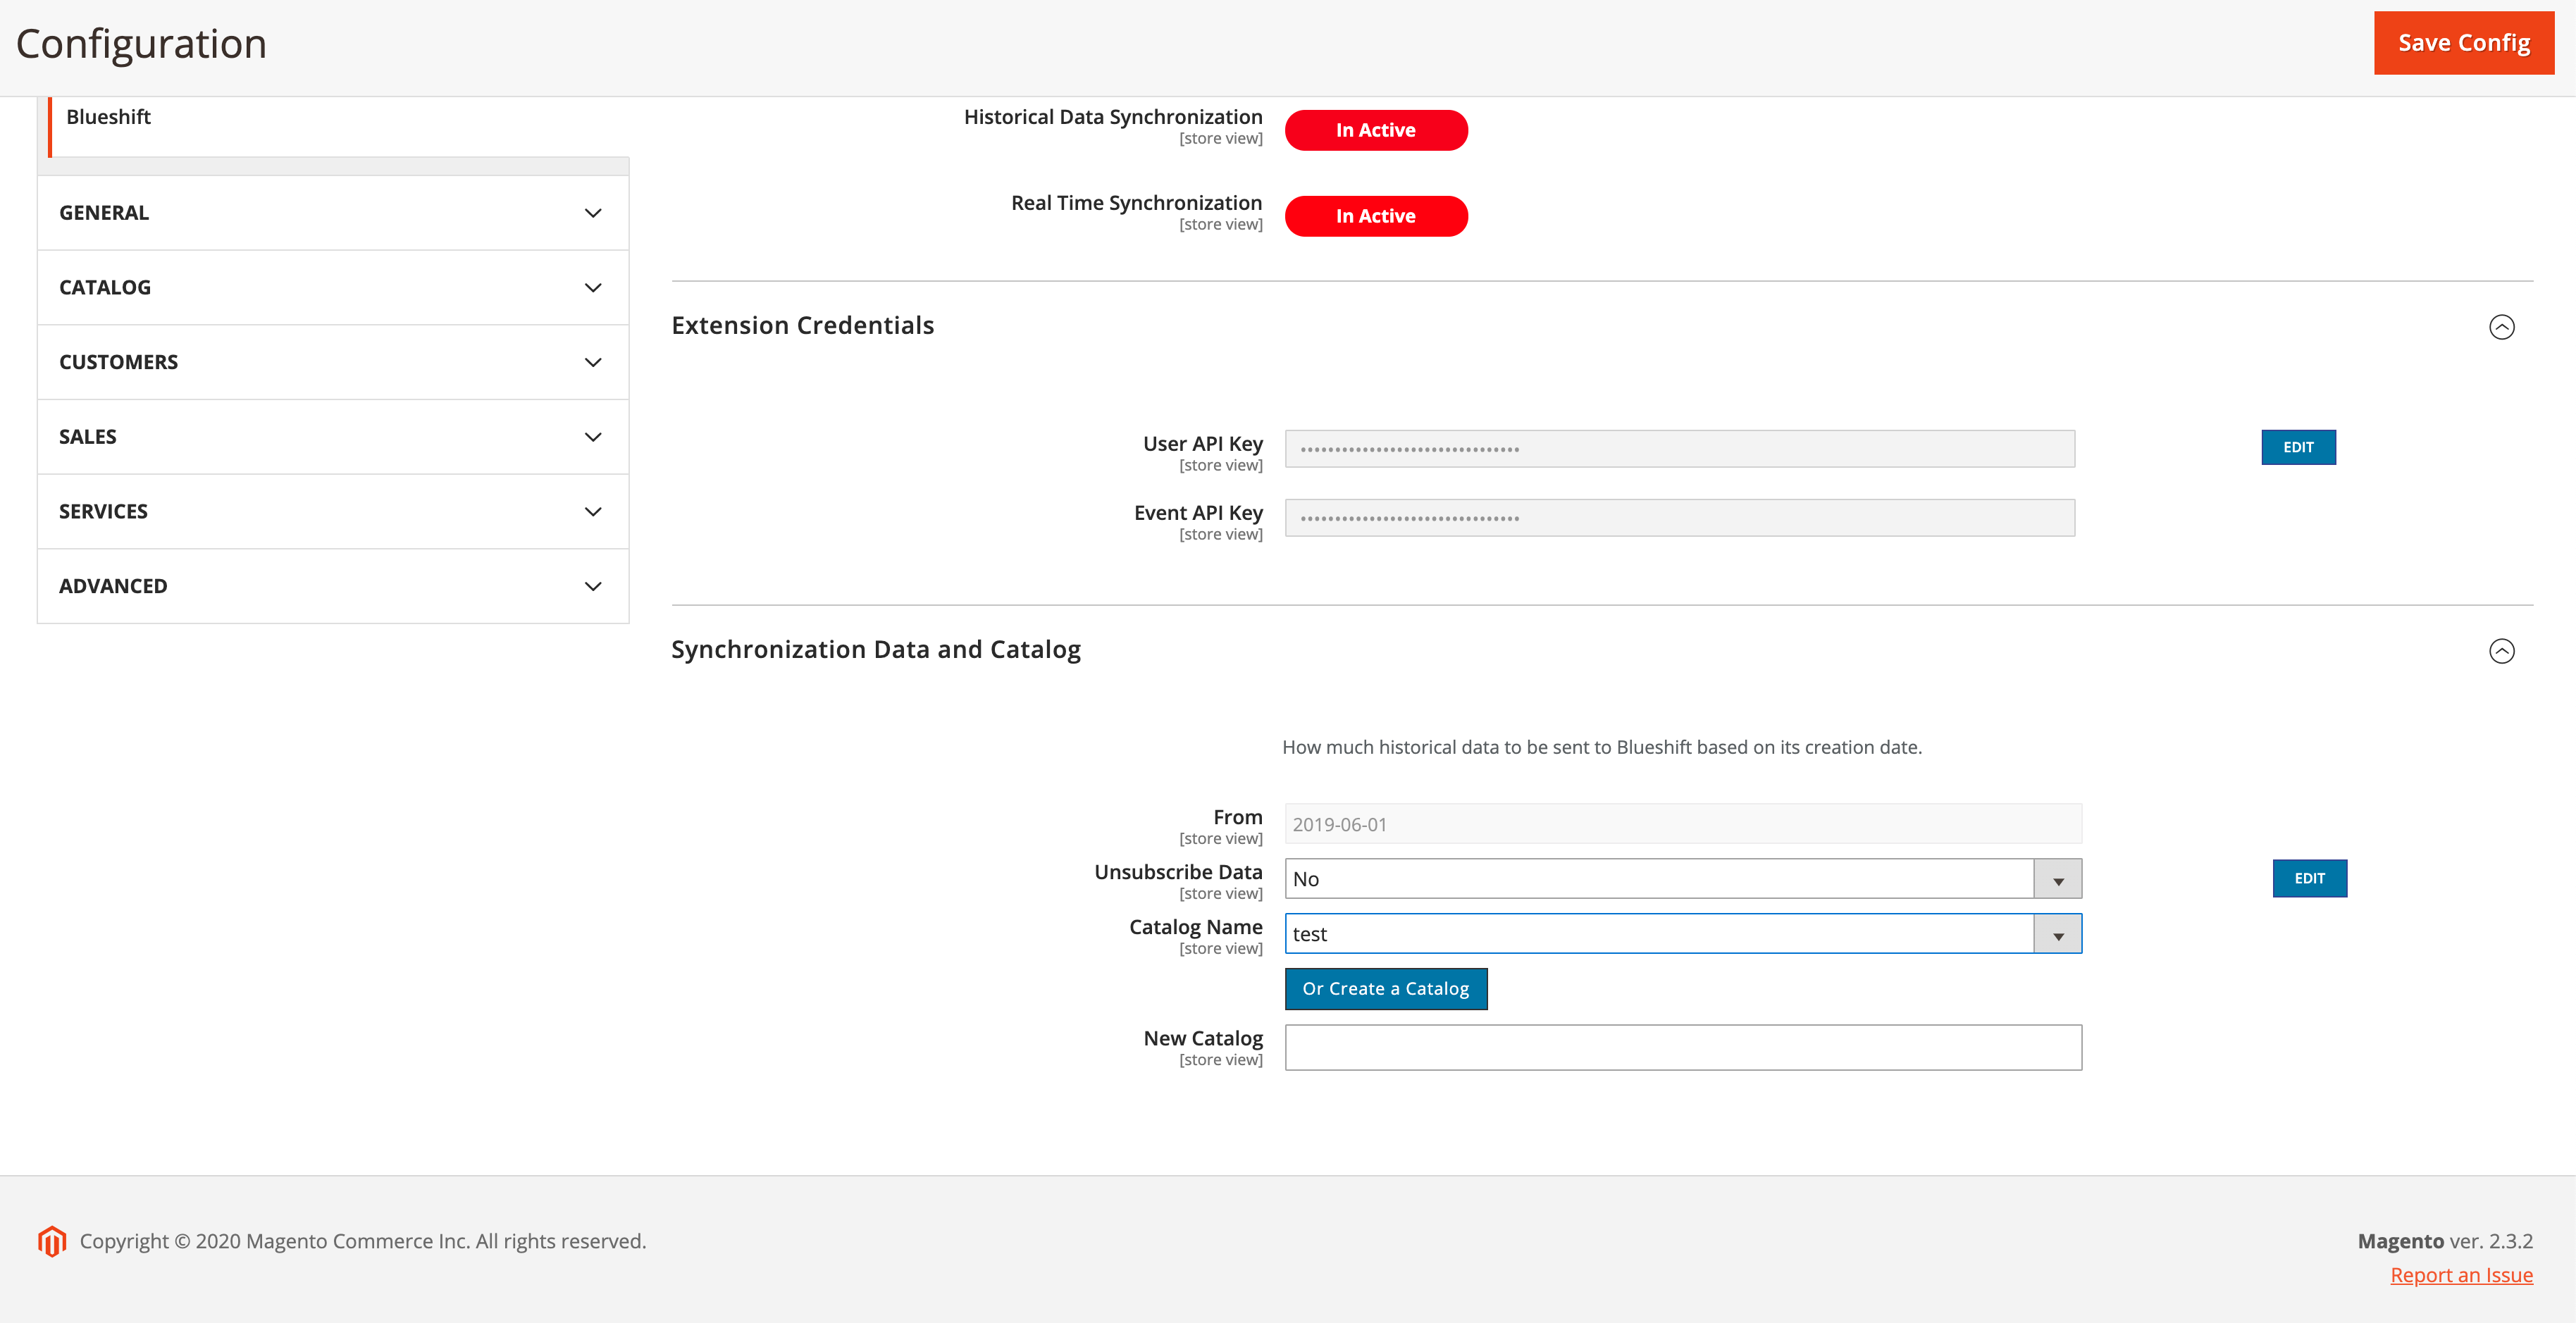The image size is (2576, 1323).
Task: Click the Save Config button
Action: pyautogui.click(x=2463, y=43)
